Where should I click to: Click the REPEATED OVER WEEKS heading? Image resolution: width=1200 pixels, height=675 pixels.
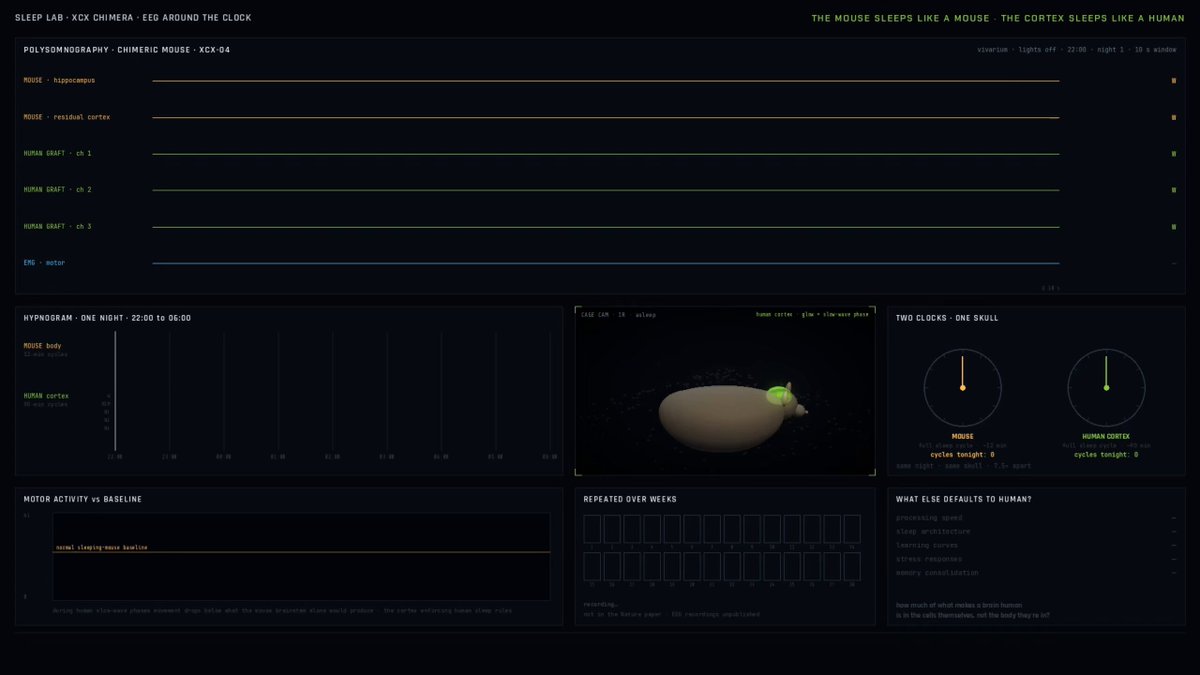630,499
